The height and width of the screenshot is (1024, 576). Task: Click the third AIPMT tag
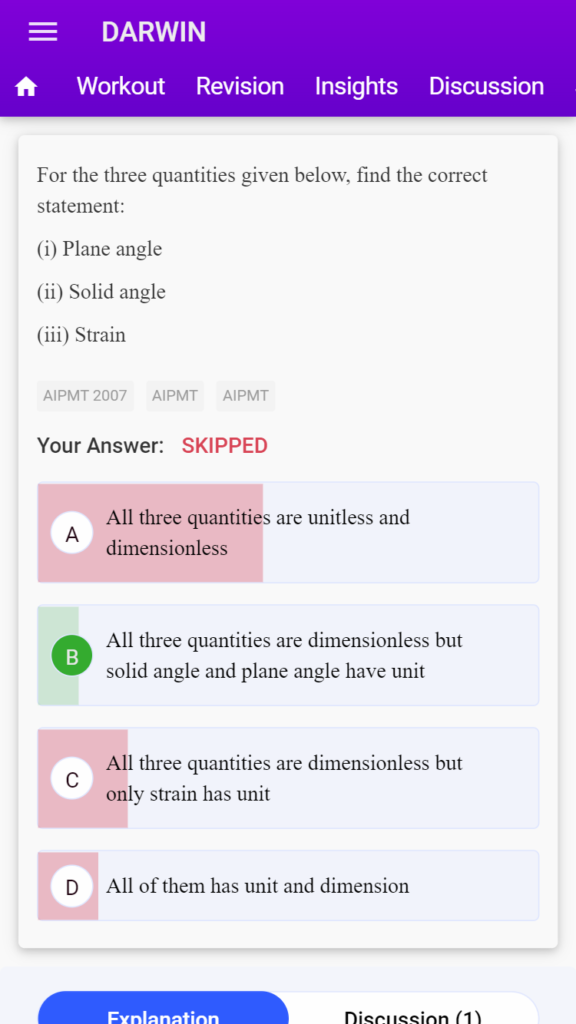246,396
